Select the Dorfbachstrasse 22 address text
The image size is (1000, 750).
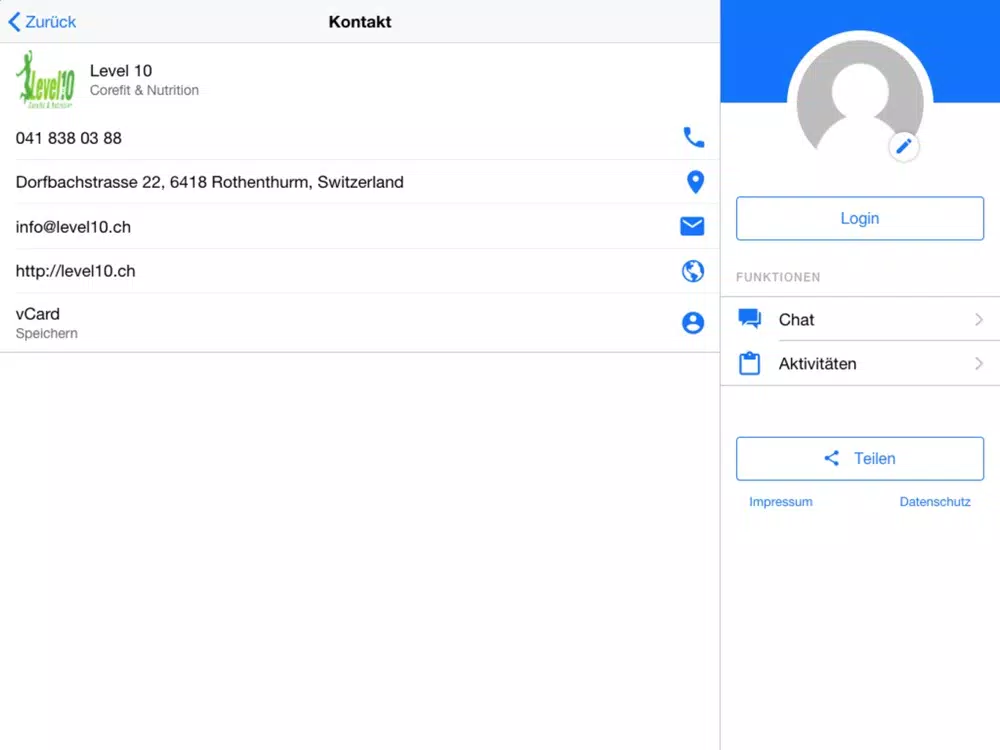[x=209, y=182]
